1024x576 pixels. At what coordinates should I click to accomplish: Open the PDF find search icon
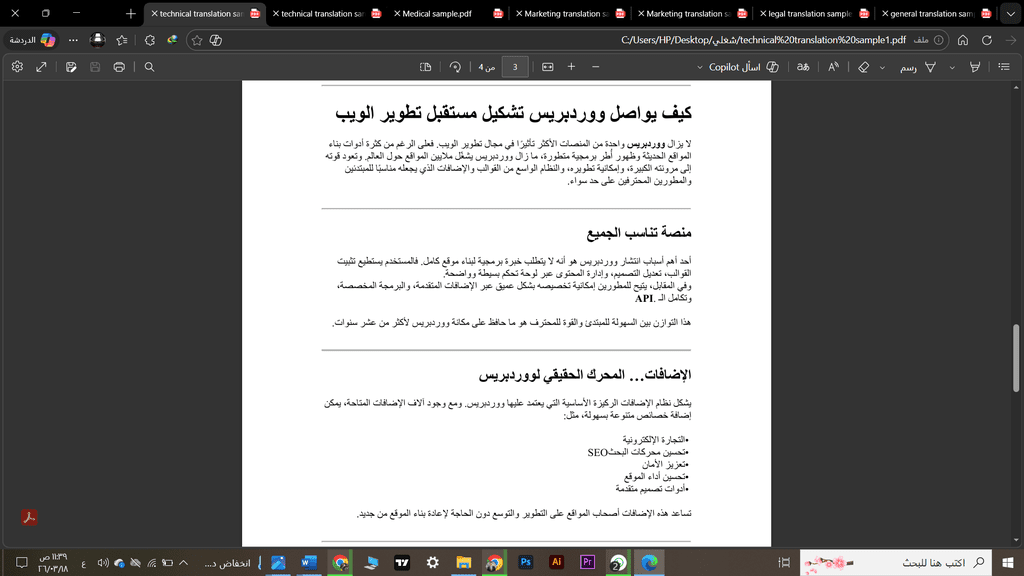pos(150,67)
